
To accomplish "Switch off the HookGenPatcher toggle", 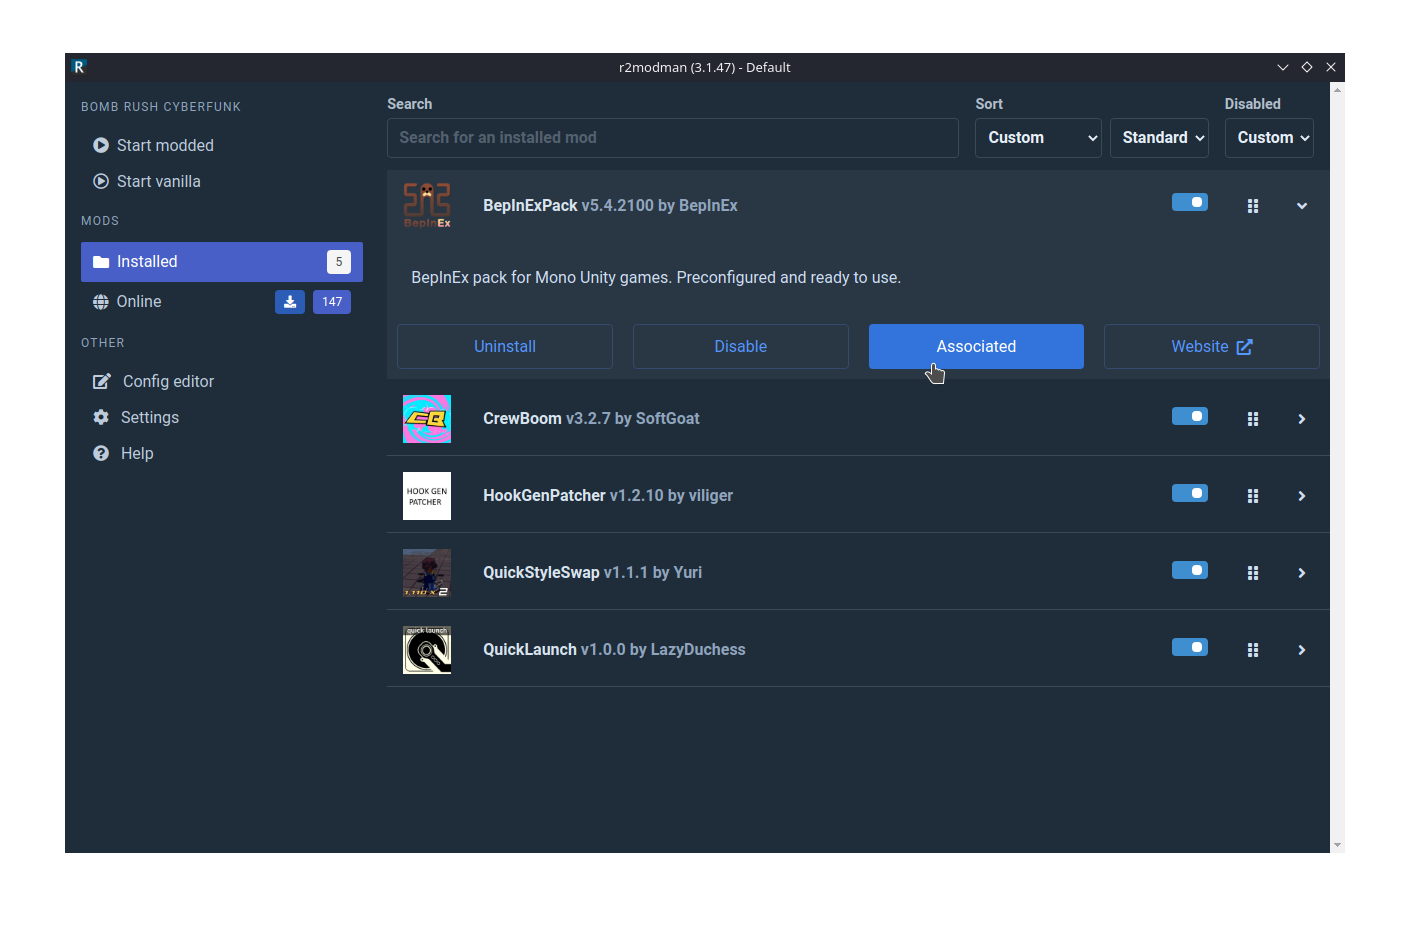I will tap(1190, 493).
